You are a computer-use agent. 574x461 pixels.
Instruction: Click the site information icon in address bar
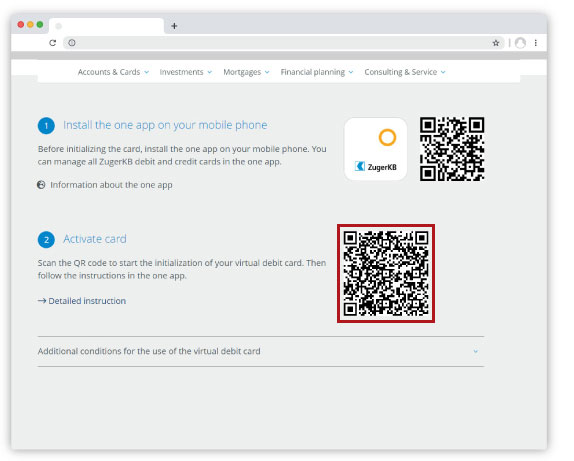72,43
